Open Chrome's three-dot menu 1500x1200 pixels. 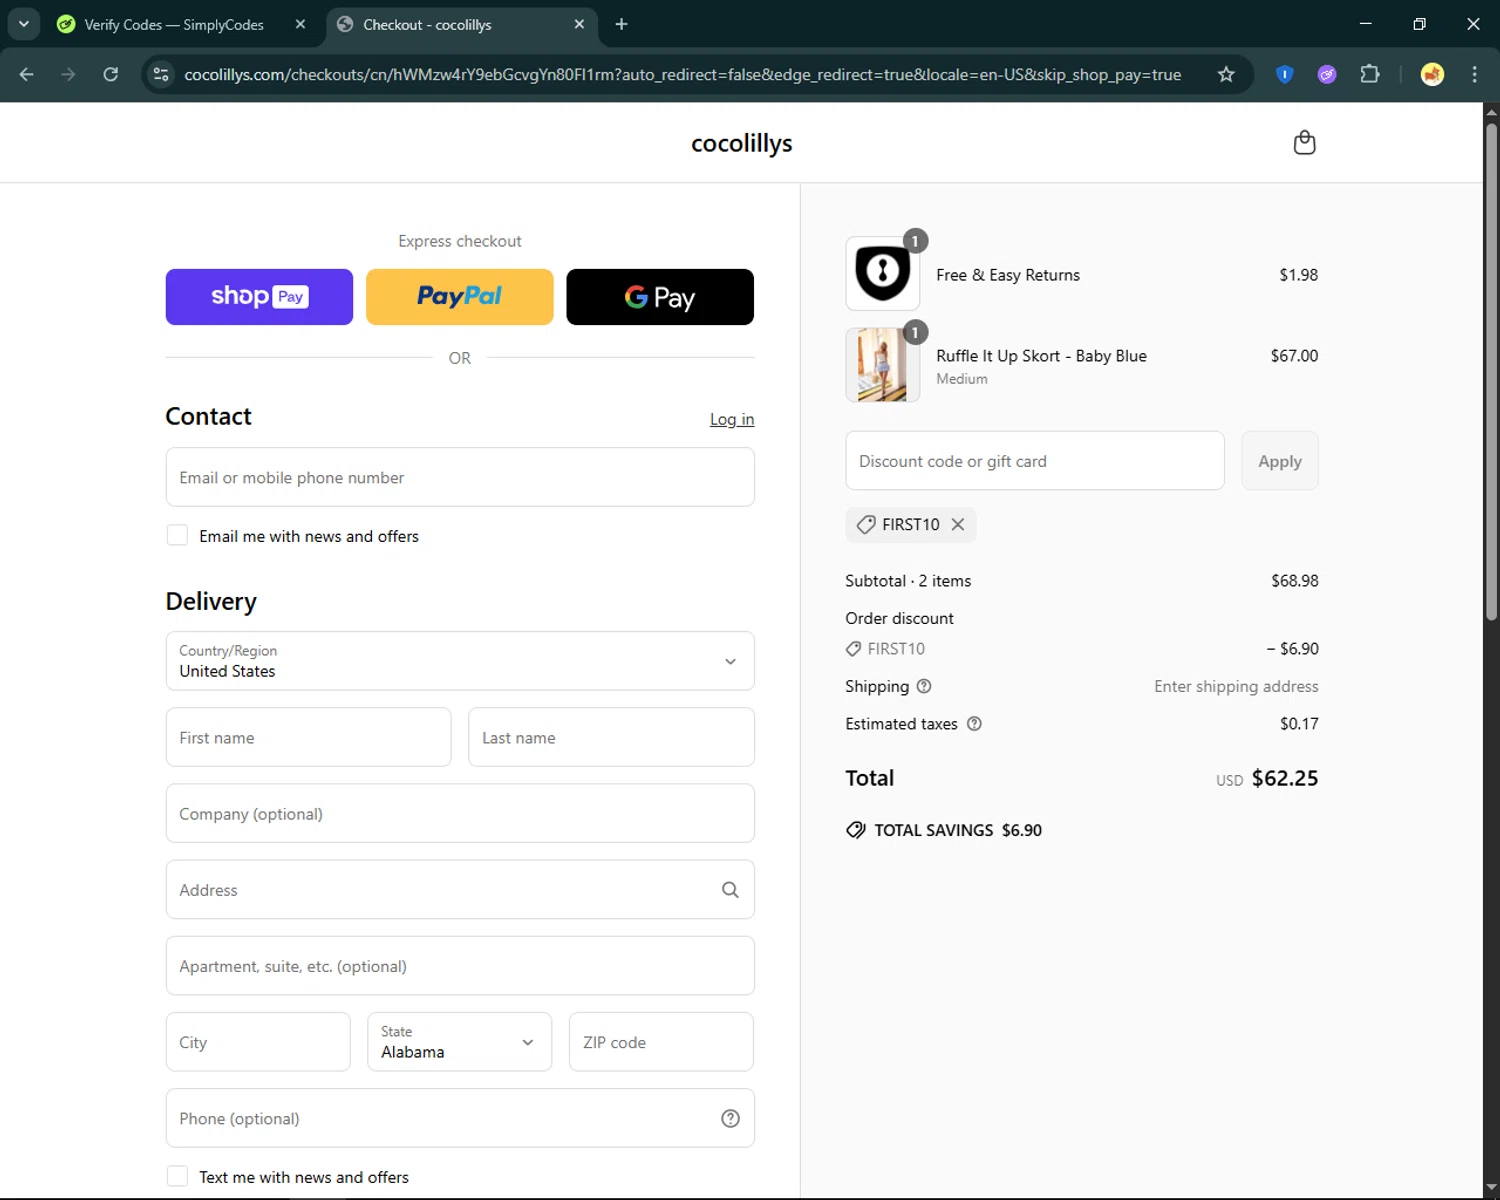pyautogui.click(x=1474, y=74)
